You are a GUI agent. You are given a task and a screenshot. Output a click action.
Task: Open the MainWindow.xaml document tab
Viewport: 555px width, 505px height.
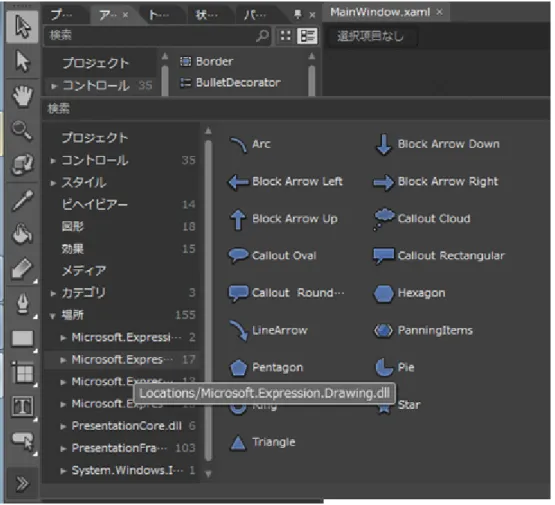tap(380, 12)
